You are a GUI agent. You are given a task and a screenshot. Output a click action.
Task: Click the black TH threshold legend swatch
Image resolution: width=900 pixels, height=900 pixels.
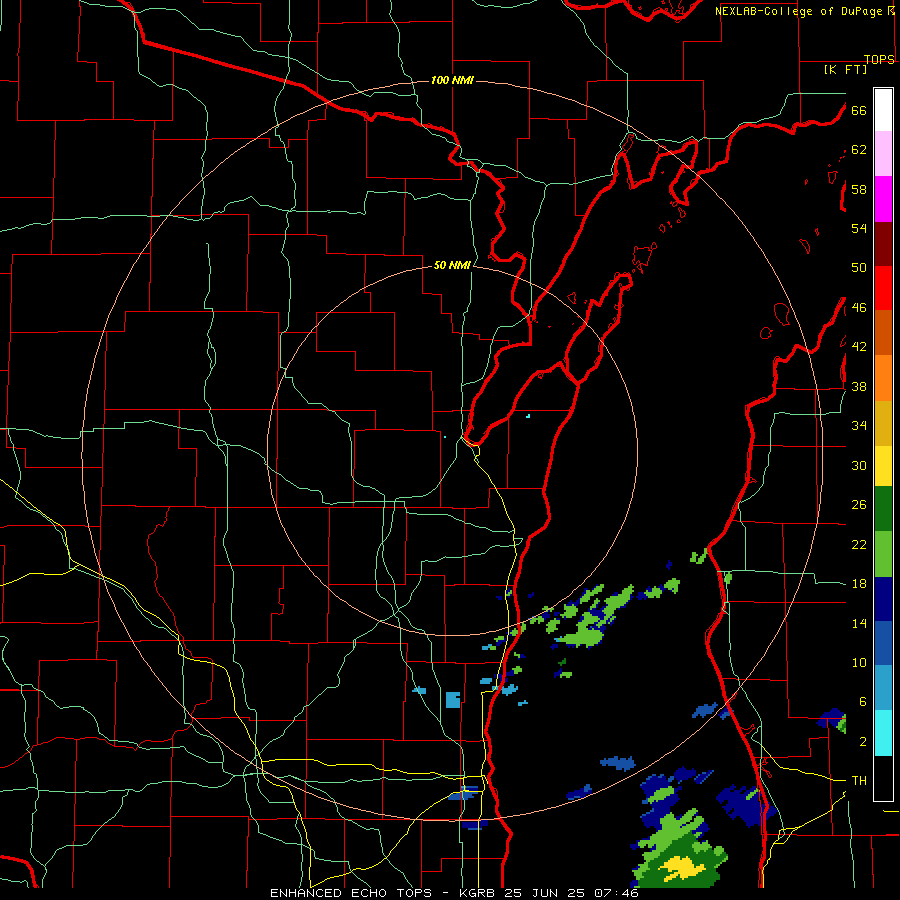(883, 778)
